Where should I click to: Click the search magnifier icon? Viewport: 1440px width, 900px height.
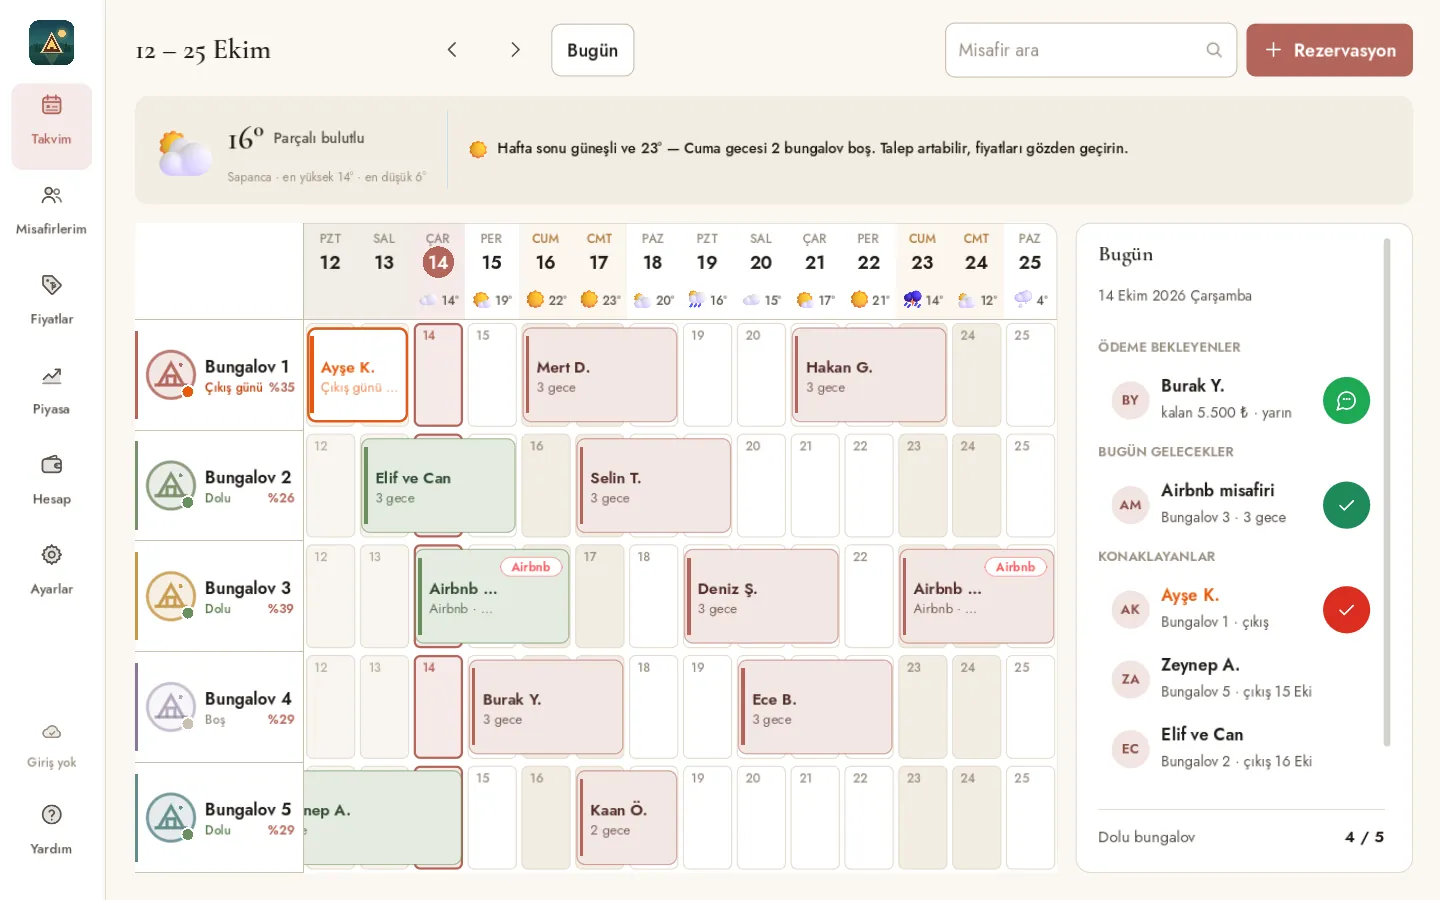tap(1214, 50)
